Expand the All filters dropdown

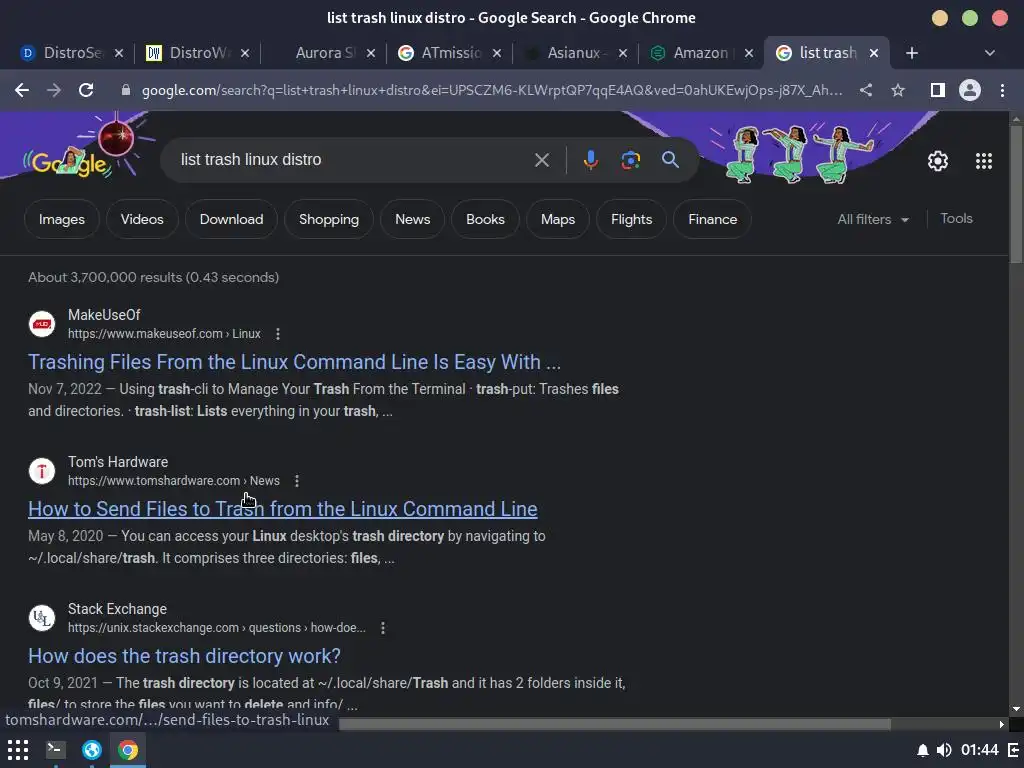[x=873, y=219]
